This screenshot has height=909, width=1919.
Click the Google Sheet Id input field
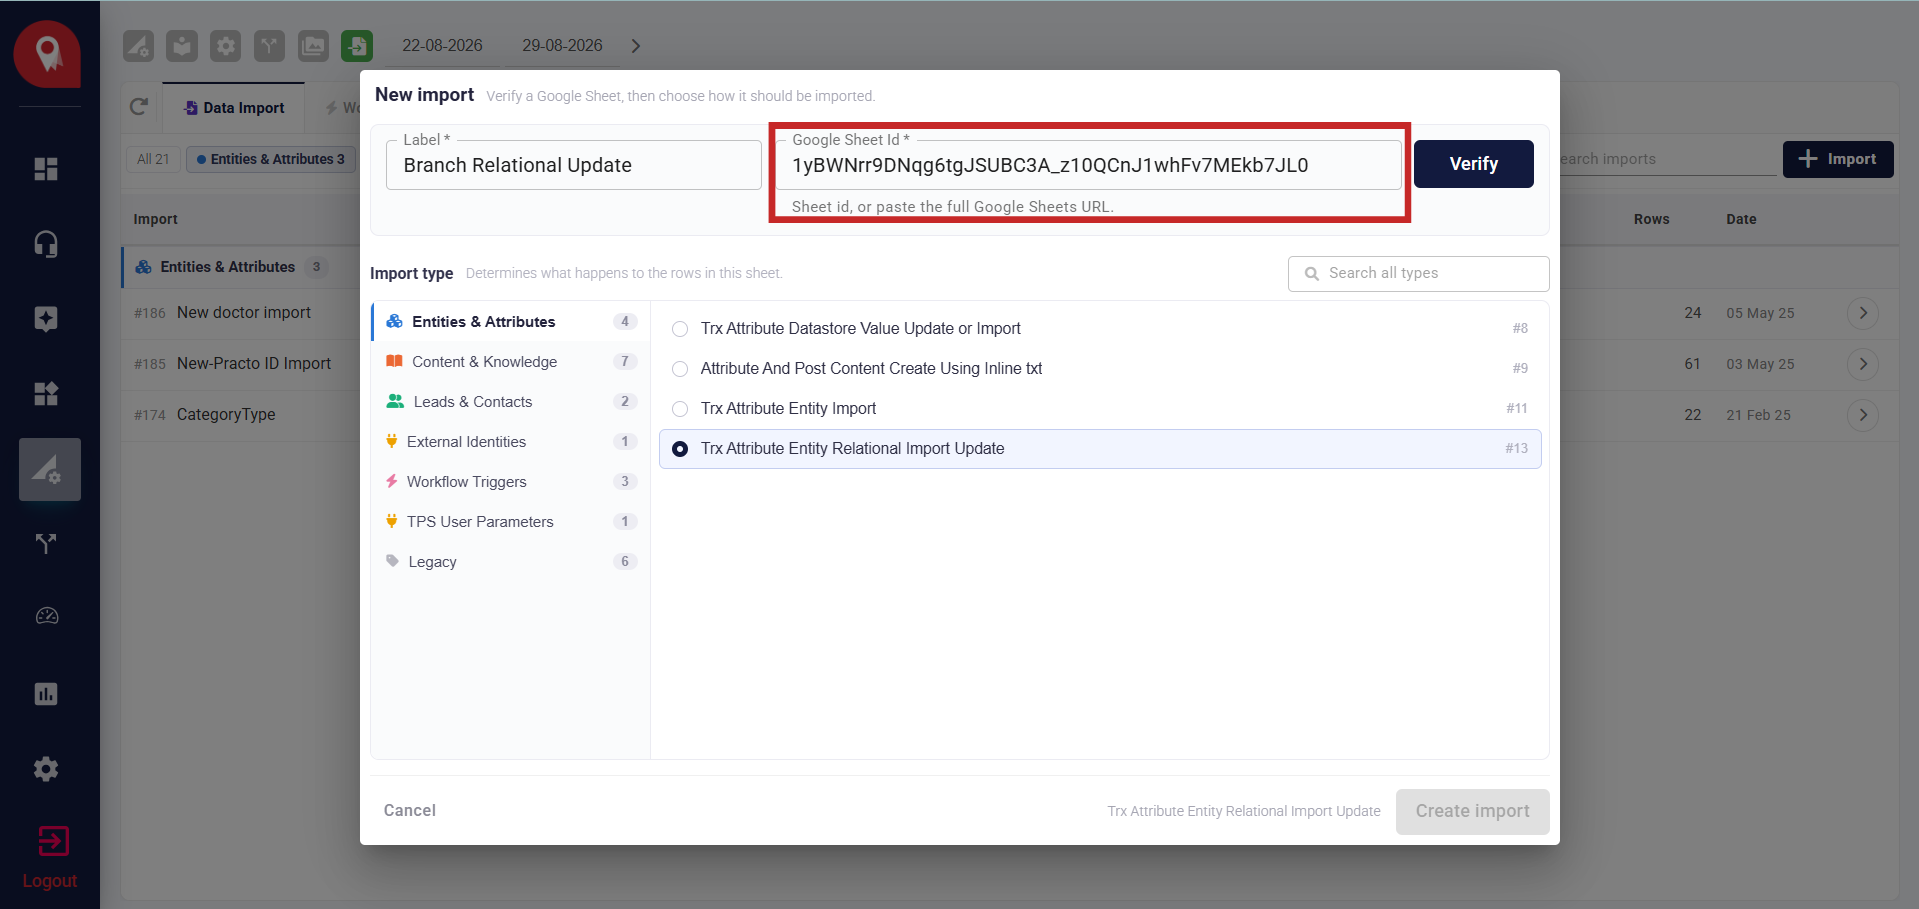tap(1089, 165)
